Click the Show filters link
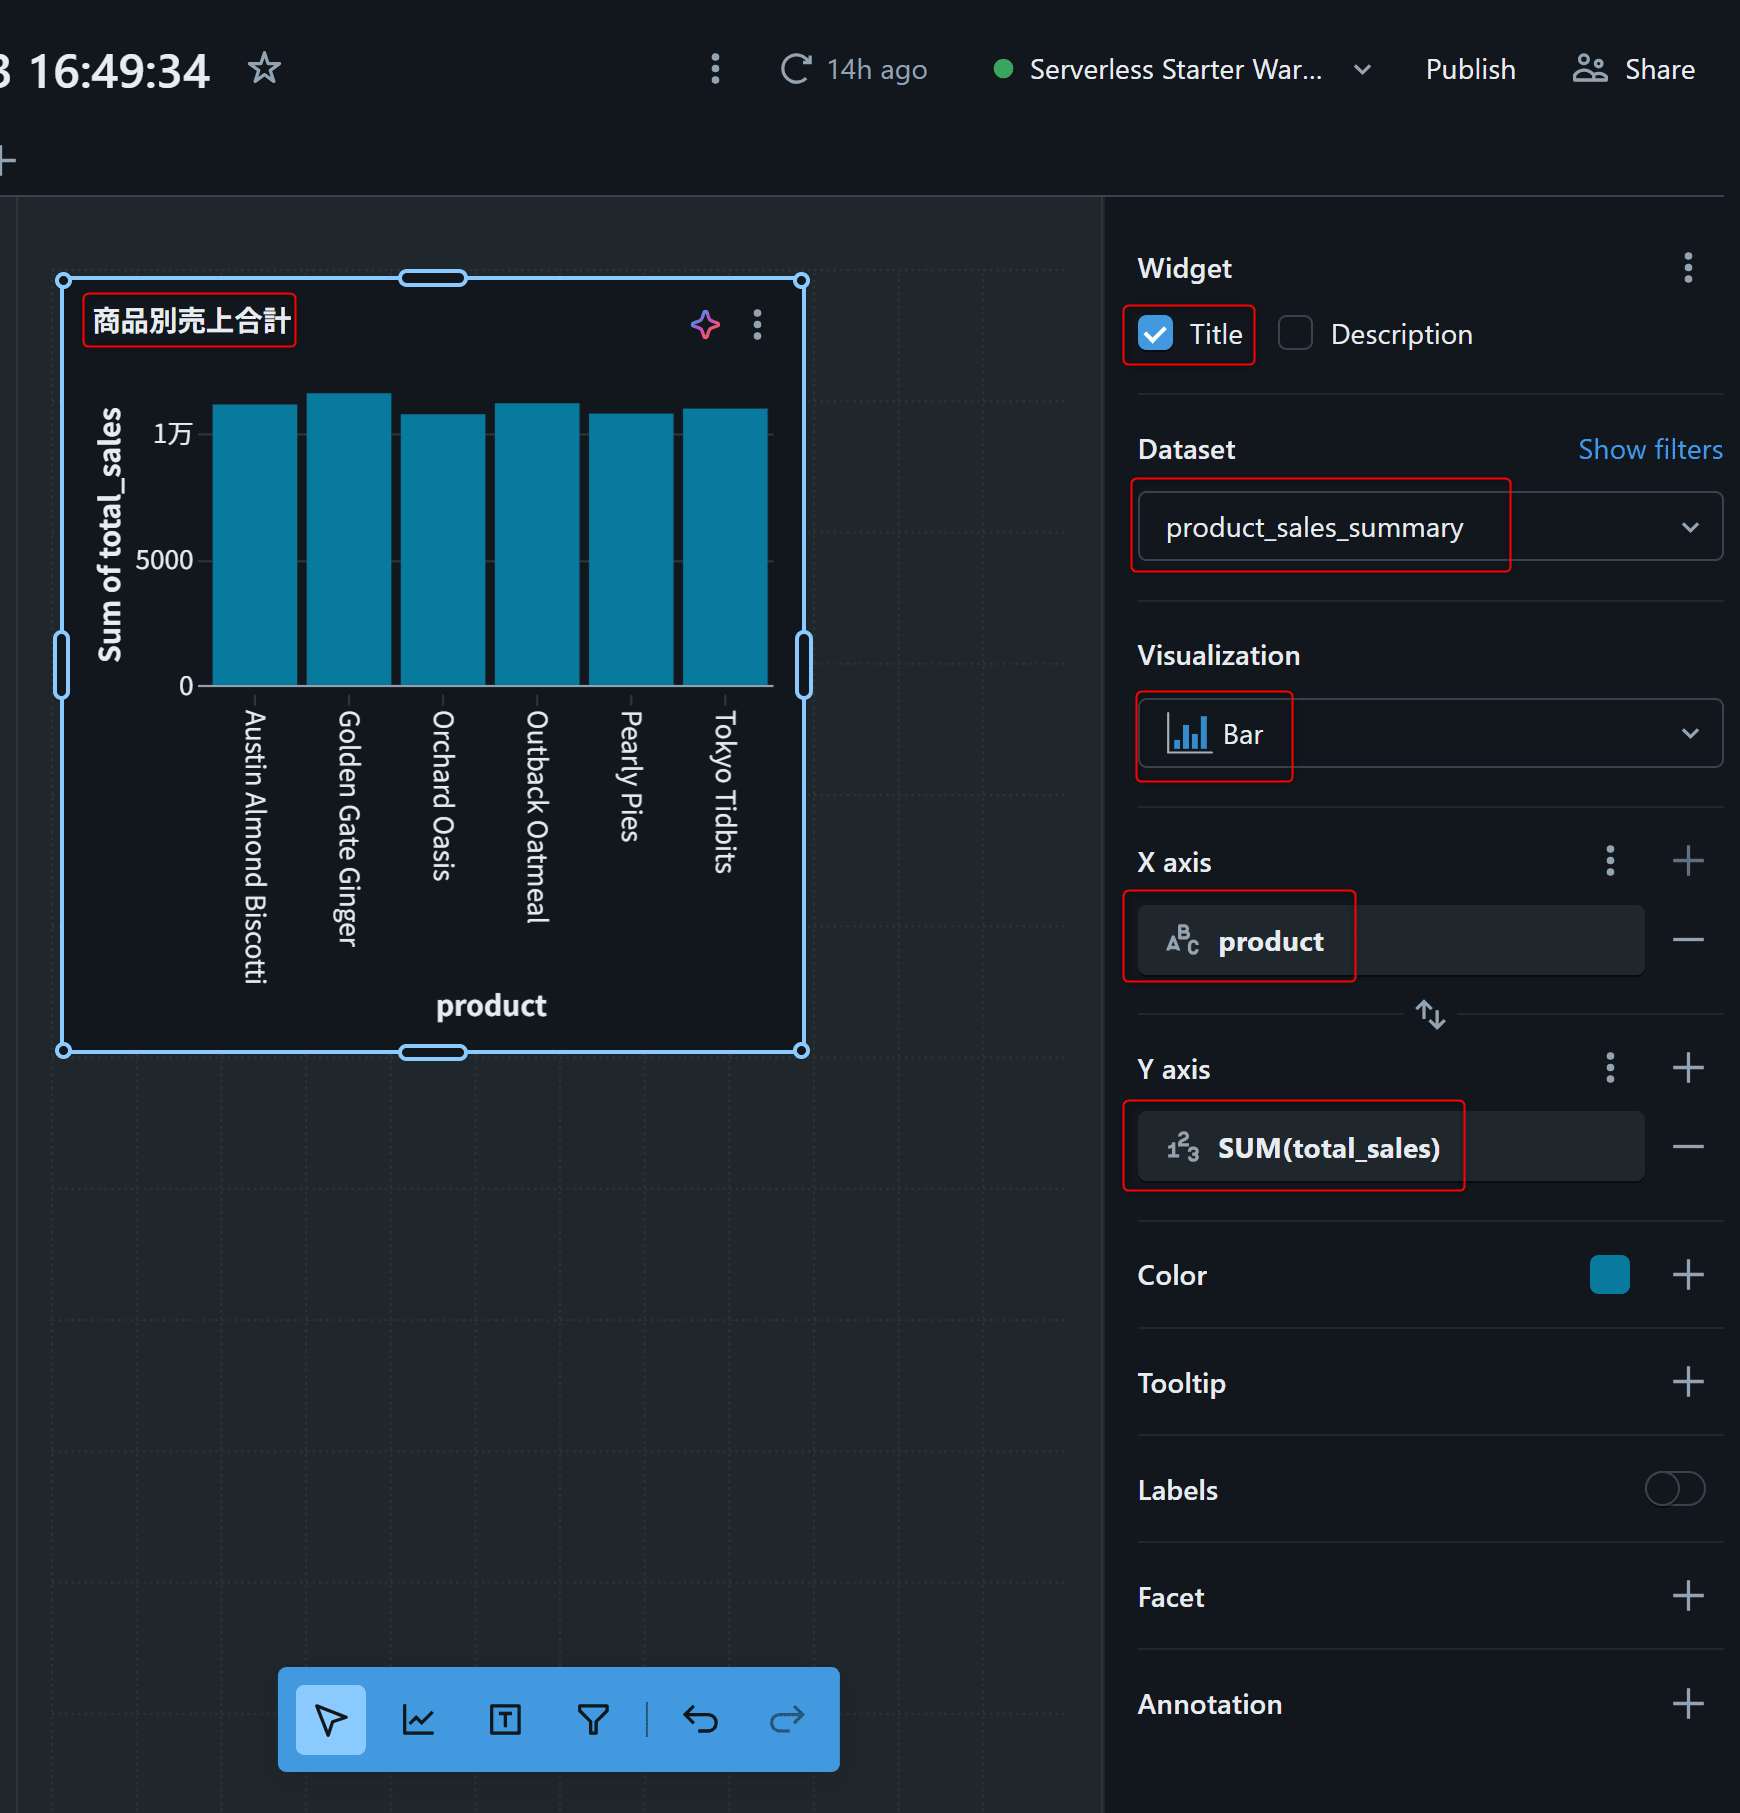Screen dimensions: 1740x1813 pyautogui.click(x=1649, y=449)
